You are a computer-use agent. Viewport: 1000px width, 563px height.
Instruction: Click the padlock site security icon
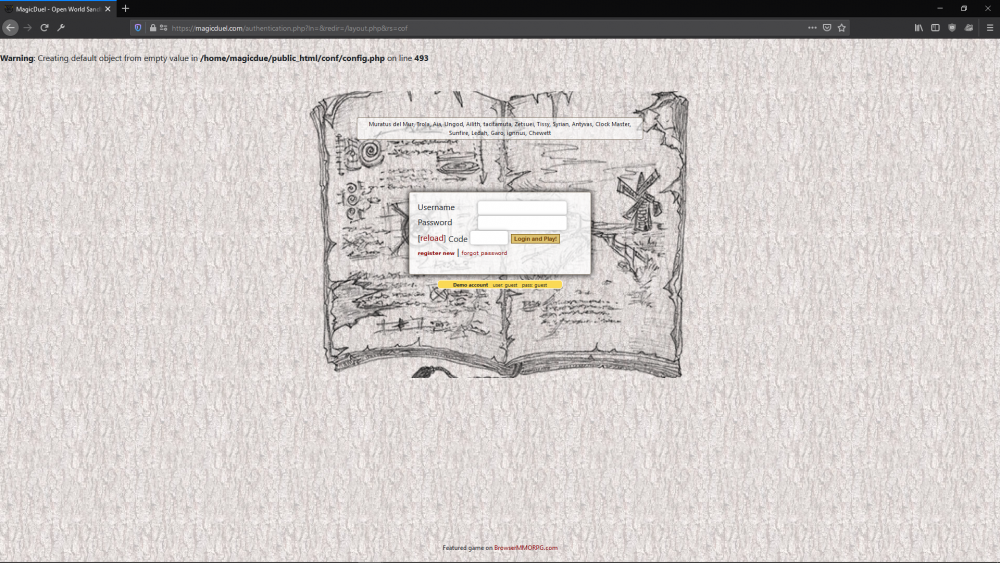pyautogui.click(x=152, y=28)
